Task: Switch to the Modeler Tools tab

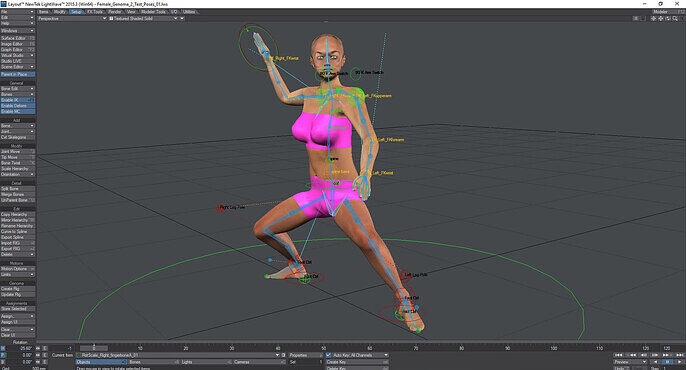Action: pyautogui.click(x=154, y=12)
